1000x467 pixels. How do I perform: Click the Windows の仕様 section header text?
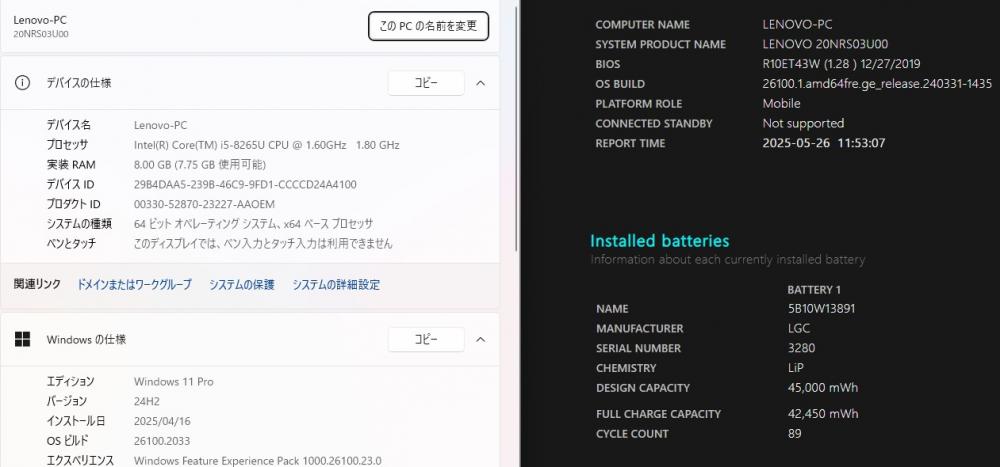(86, 339)
